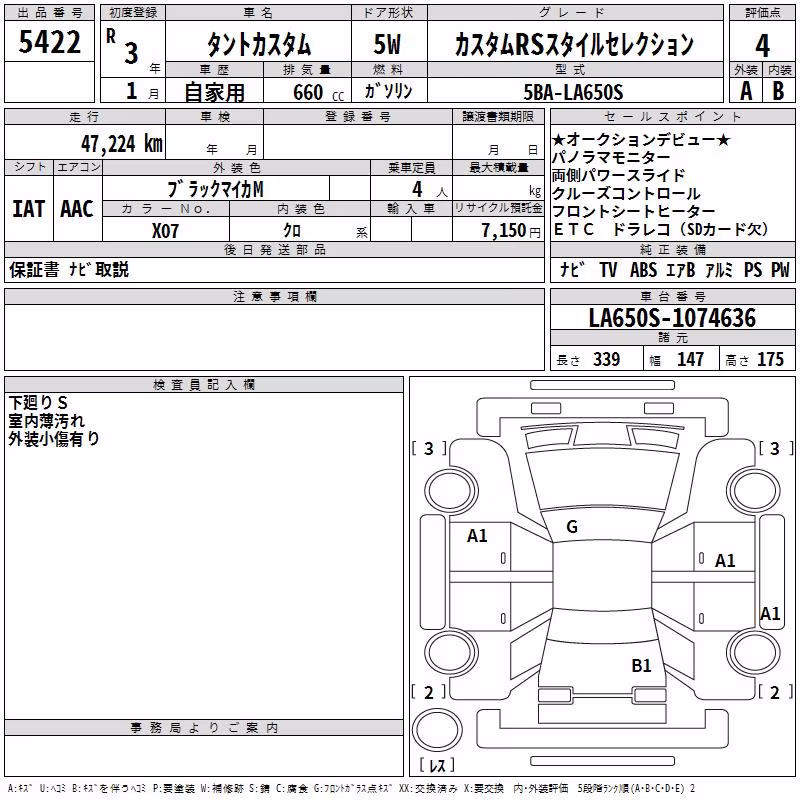Click 注意事項欄 section header

point(274,296)
